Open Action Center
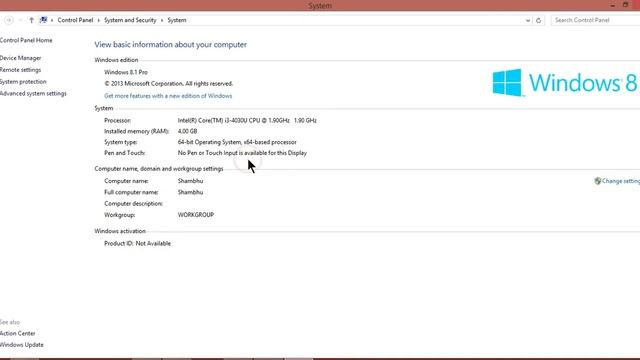The height and width of the screenshot is (360, 640). [18, 333]
